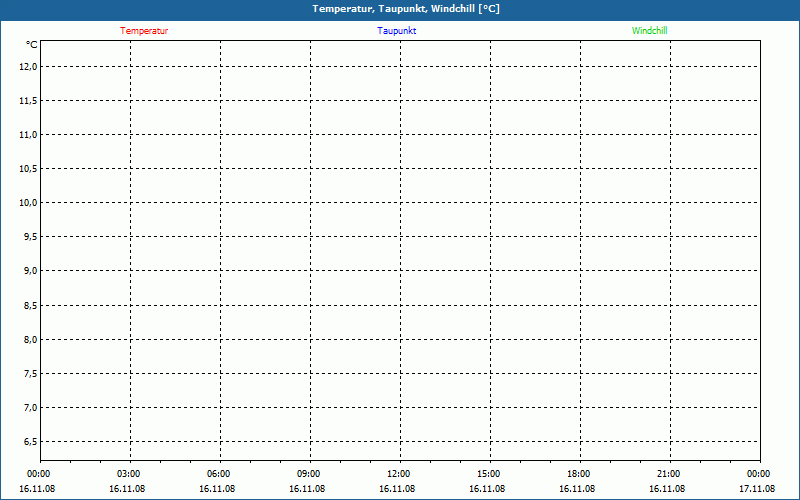Click the 8,0 y-axis value
The width and height of the screenshot is (800, 500).
[x=30, y=339]
